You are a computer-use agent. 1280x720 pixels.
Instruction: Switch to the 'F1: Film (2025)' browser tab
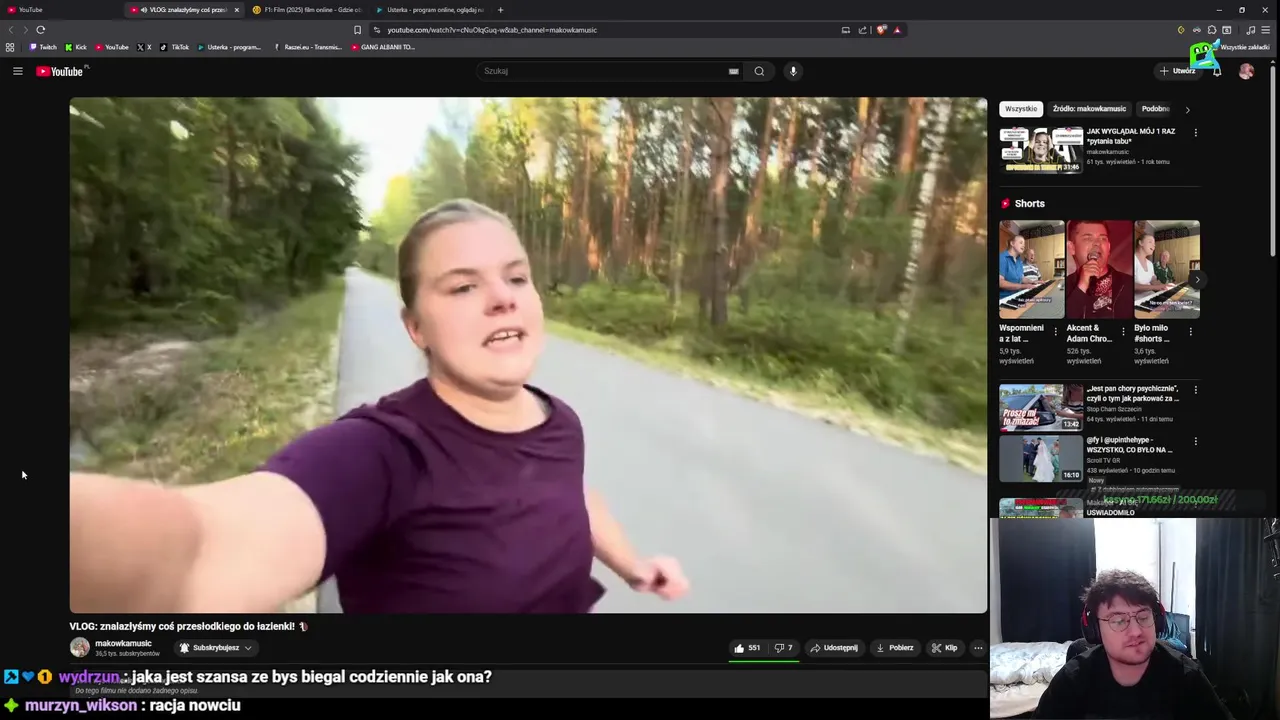pyautogui.click(x=308, y=10)
